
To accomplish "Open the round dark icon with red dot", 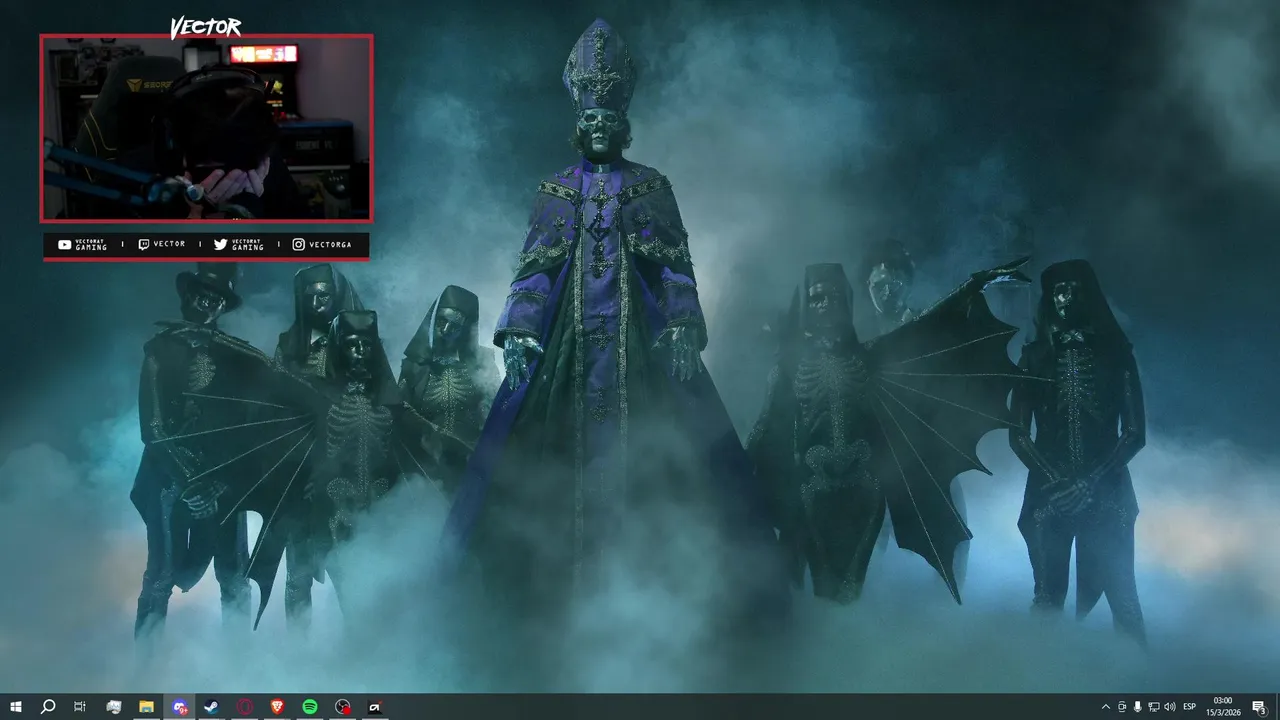I will pos(343,707).
